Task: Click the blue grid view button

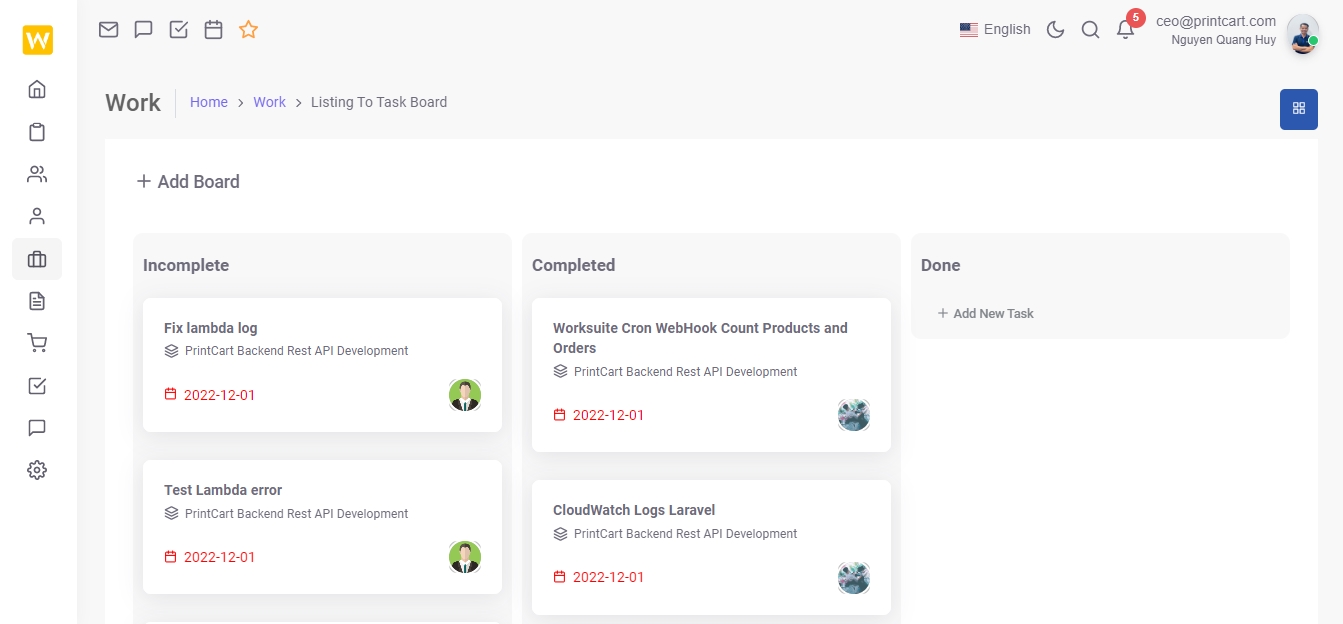Action: coord(1299,109)
